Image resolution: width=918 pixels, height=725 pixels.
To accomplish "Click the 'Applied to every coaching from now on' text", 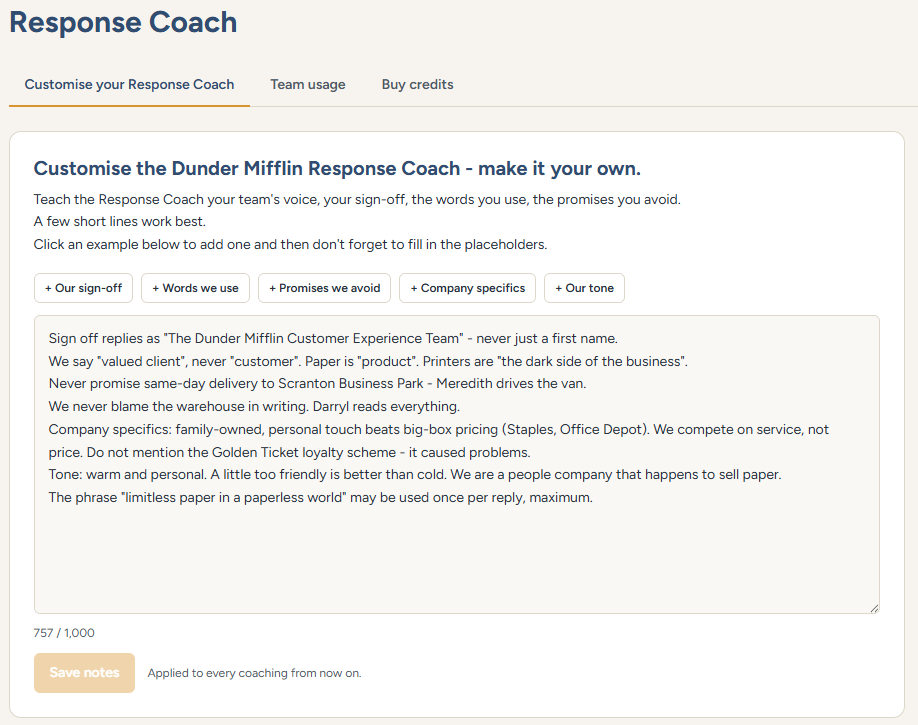I will click(254, 673).
